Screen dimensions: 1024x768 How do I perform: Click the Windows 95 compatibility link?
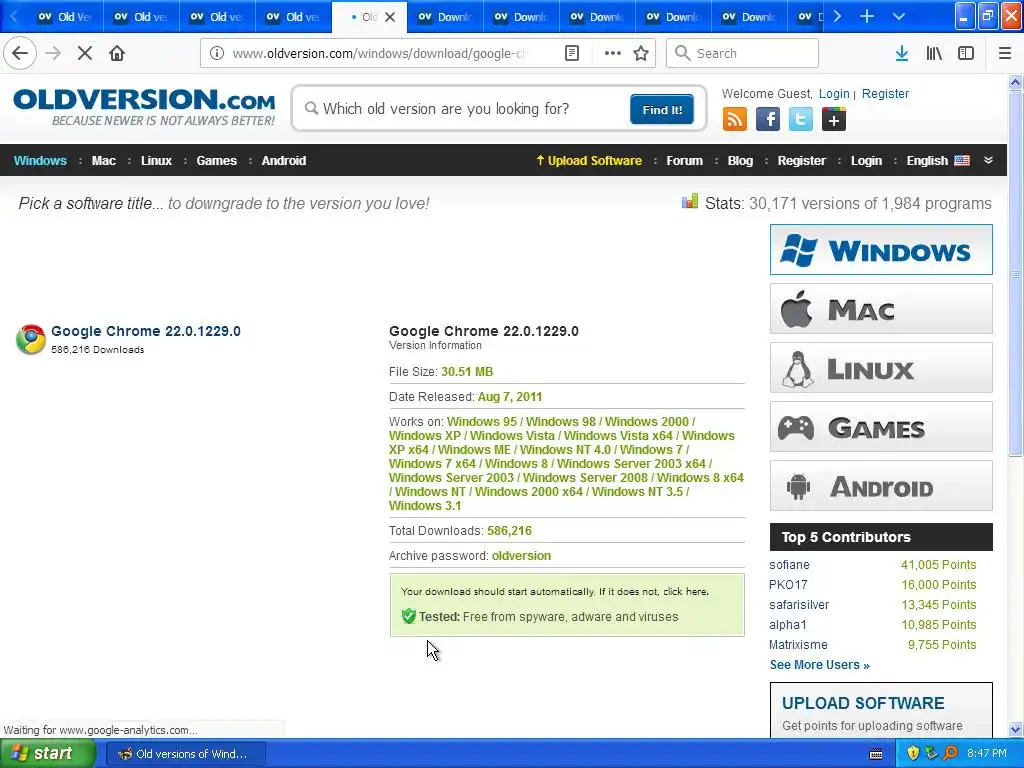tap(481, 422)
